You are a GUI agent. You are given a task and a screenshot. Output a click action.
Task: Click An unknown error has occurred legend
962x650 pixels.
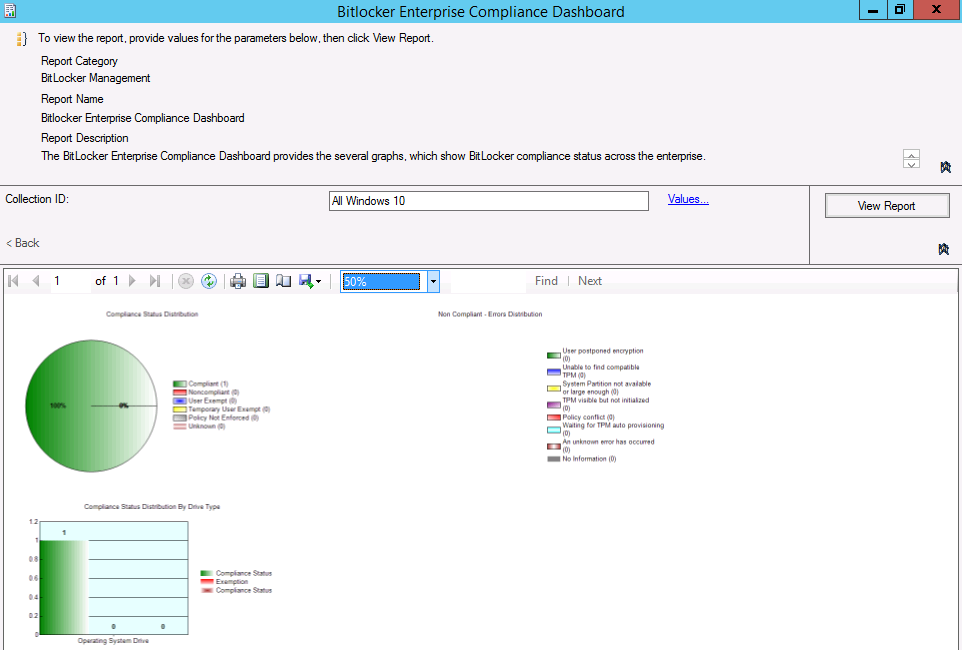(601, 446)
